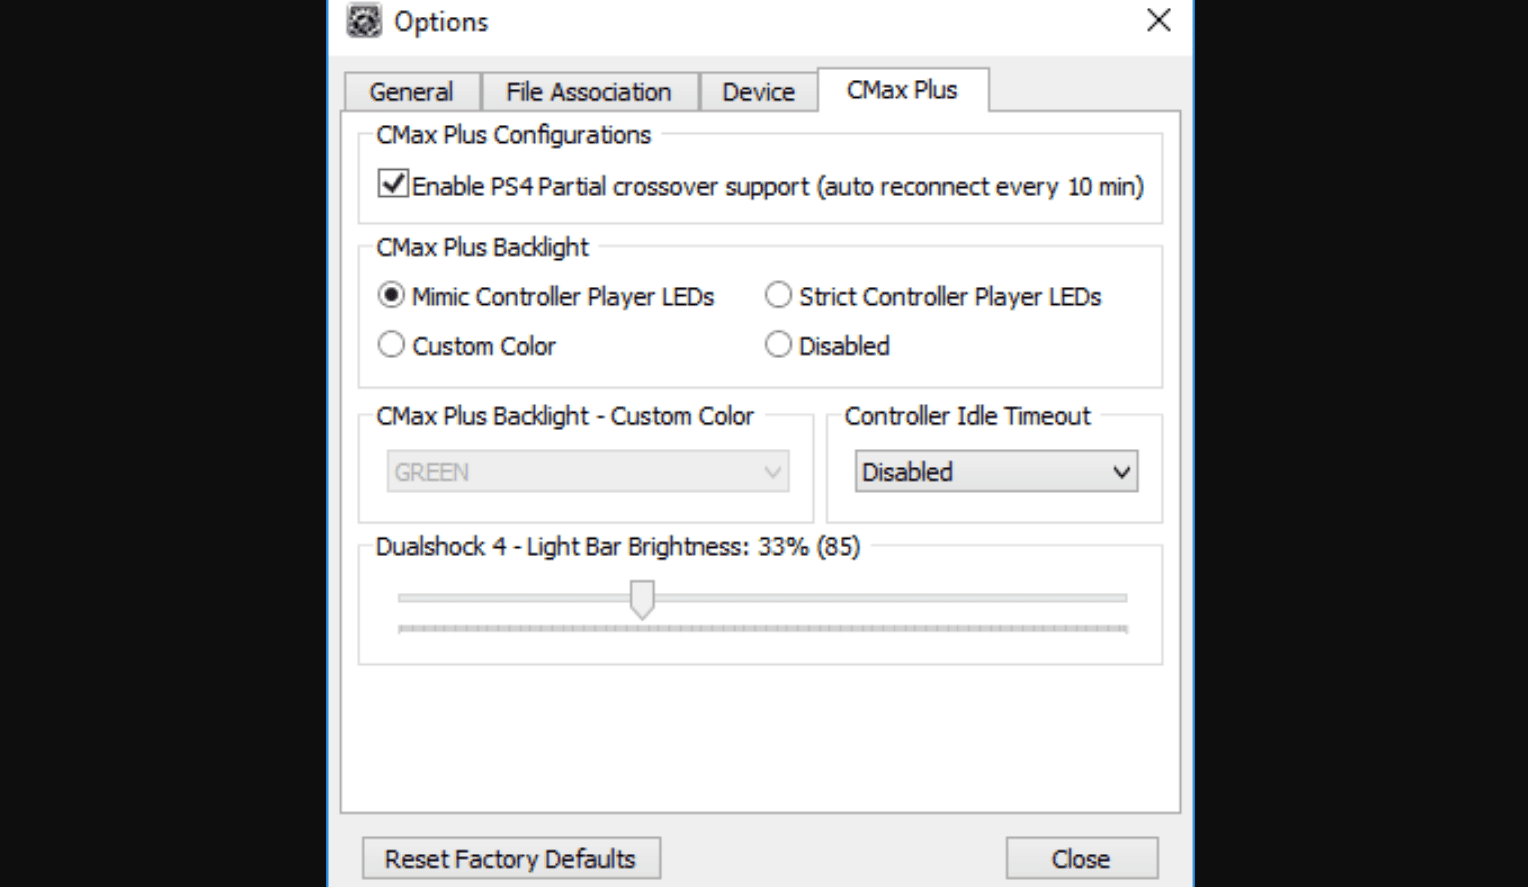Open the greyed GREEN custom color dropdown

pos(588,472)
